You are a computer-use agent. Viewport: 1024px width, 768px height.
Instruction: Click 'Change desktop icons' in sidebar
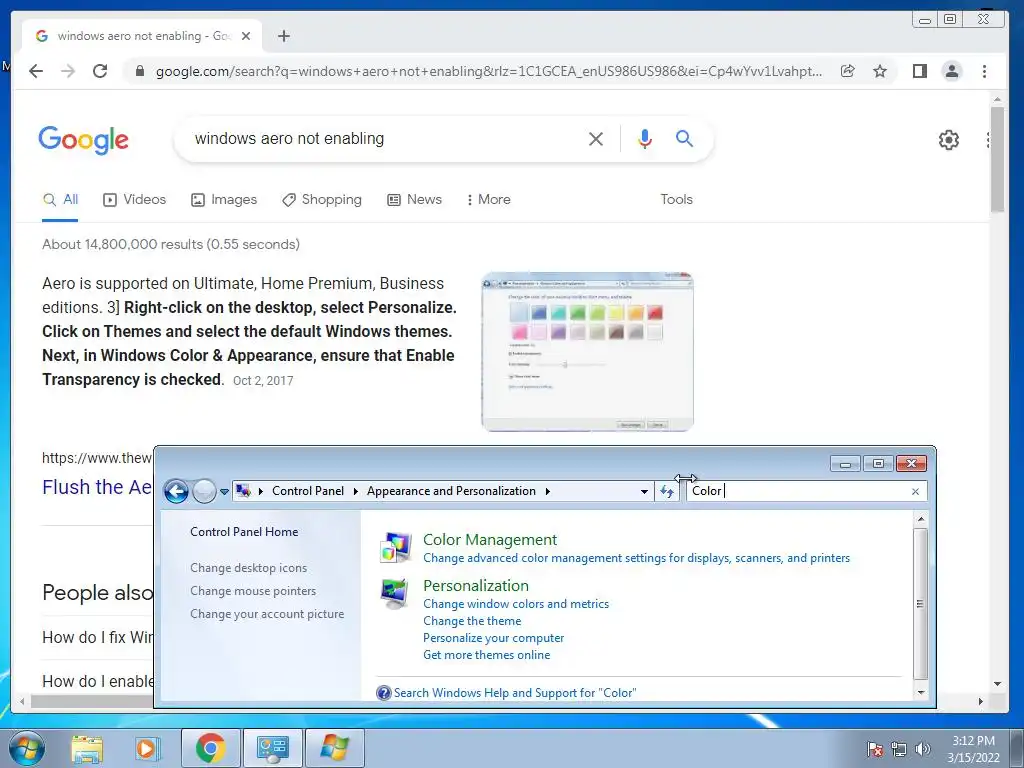pos(248,568)
